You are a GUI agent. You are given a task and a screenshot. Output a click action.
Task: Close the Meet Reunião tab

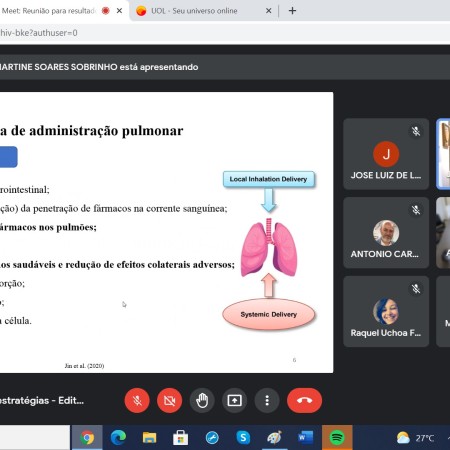coord(119,11)
